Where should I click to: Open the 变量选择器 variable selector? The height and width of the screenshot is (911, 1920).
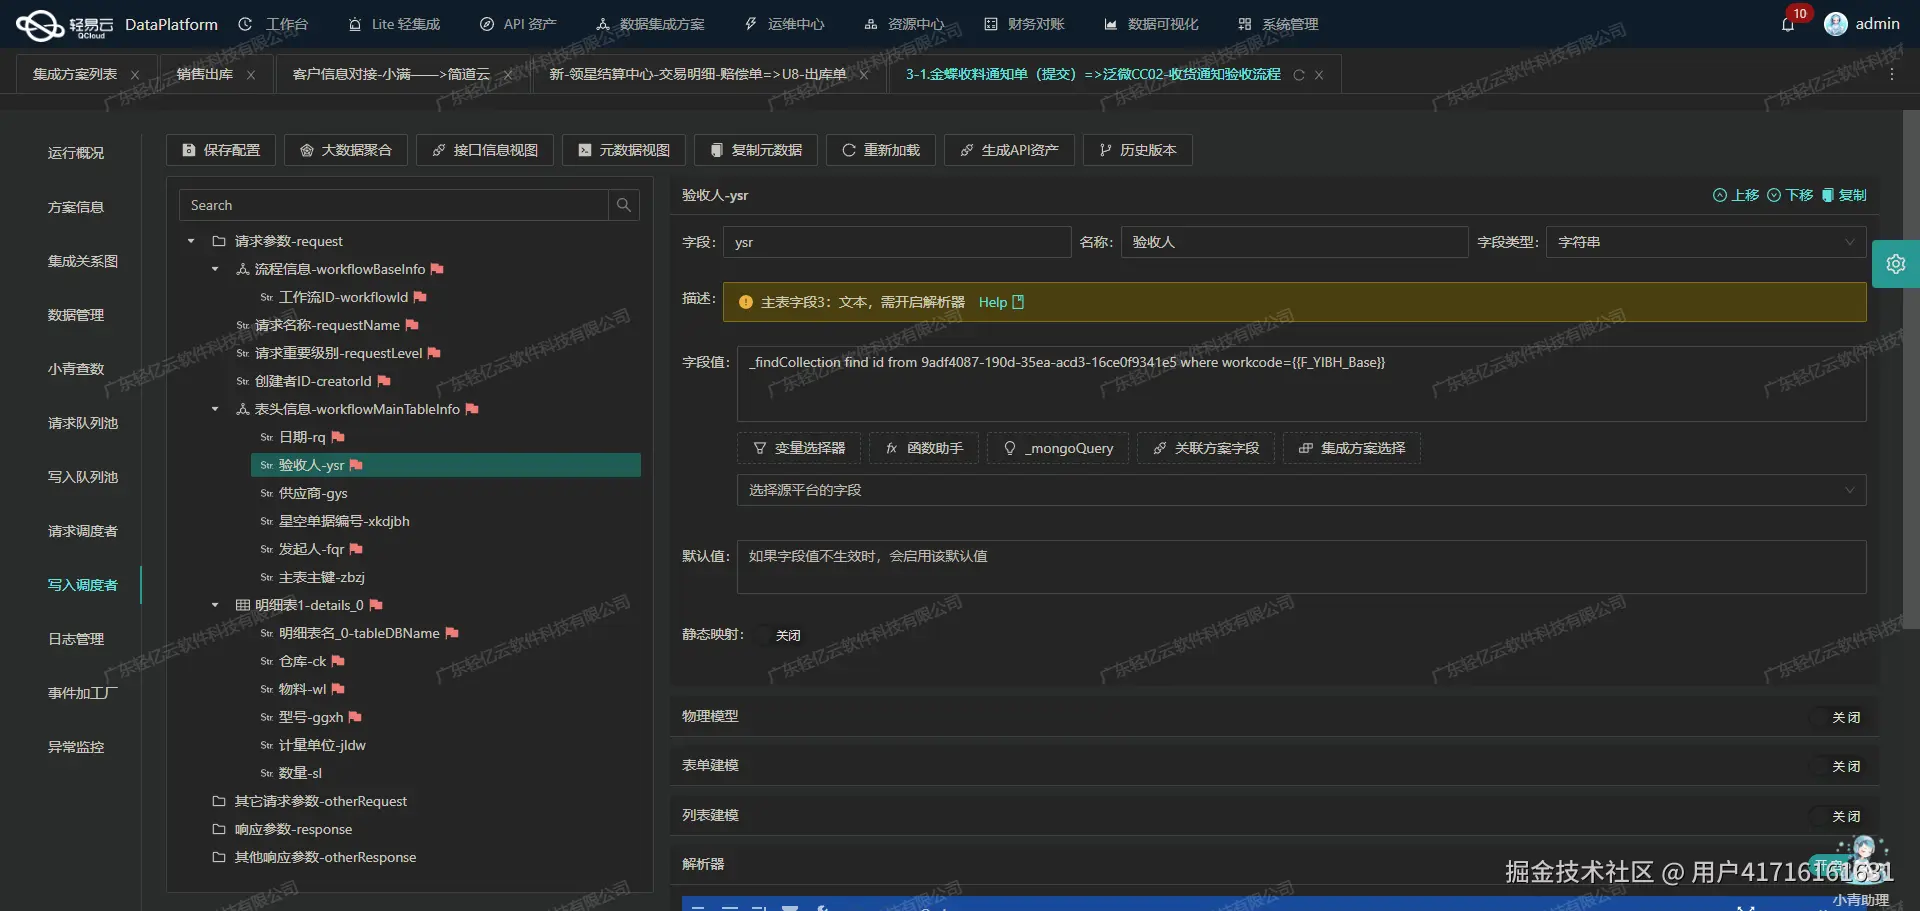click(x=797, y=448)
